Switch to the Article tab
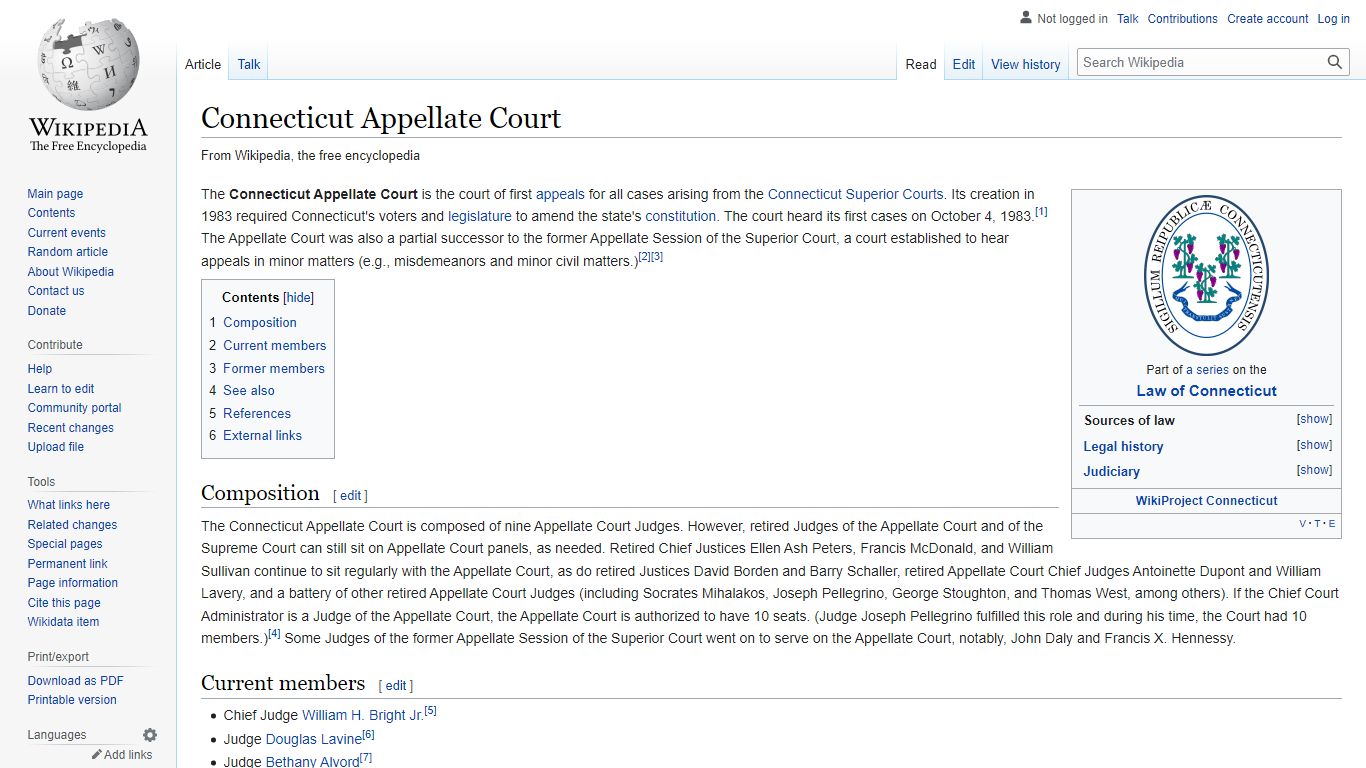The height and width of the screenshot is (768, 1366). 203,64
